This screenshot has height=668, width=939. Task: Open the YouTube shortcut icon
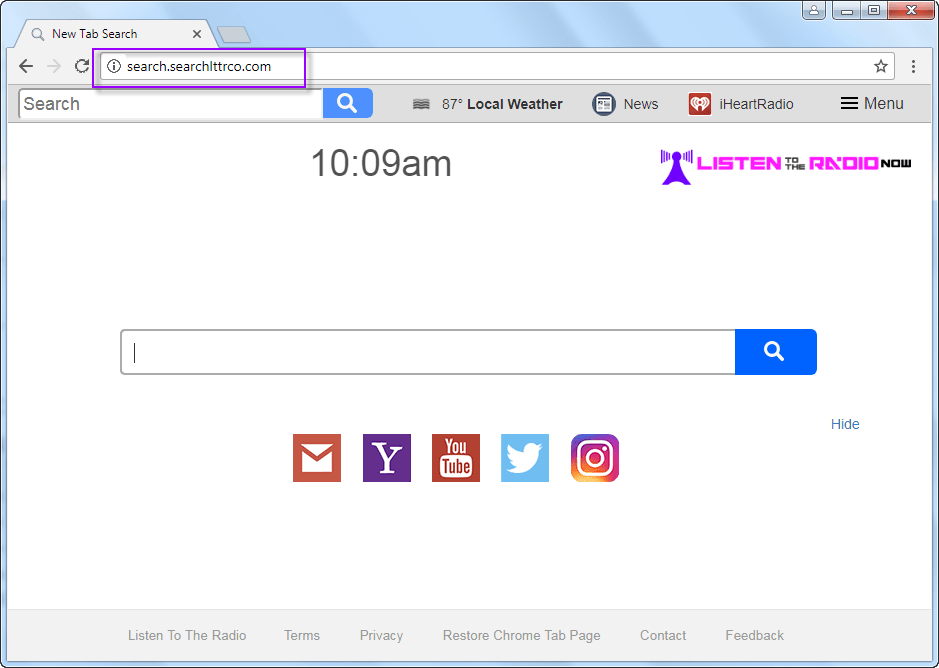pyautogui.click(x=456, y=458)
